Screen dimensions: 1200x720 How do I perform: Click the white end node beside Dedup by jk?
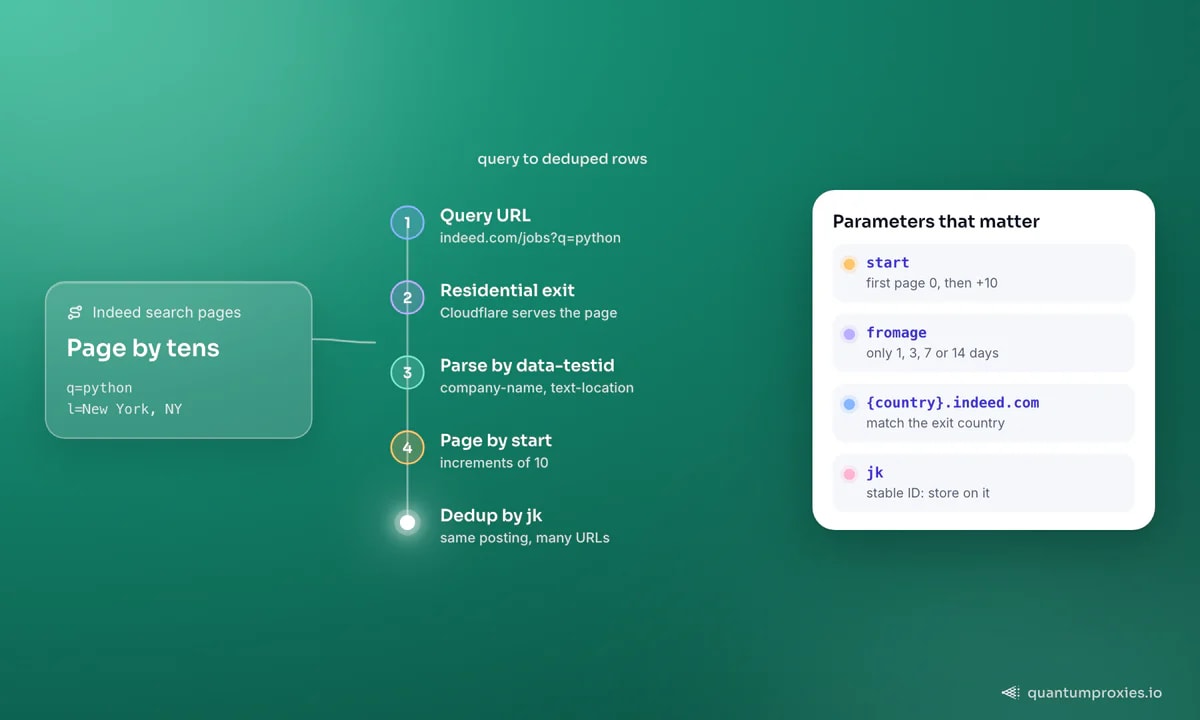[x=407, y=522]
